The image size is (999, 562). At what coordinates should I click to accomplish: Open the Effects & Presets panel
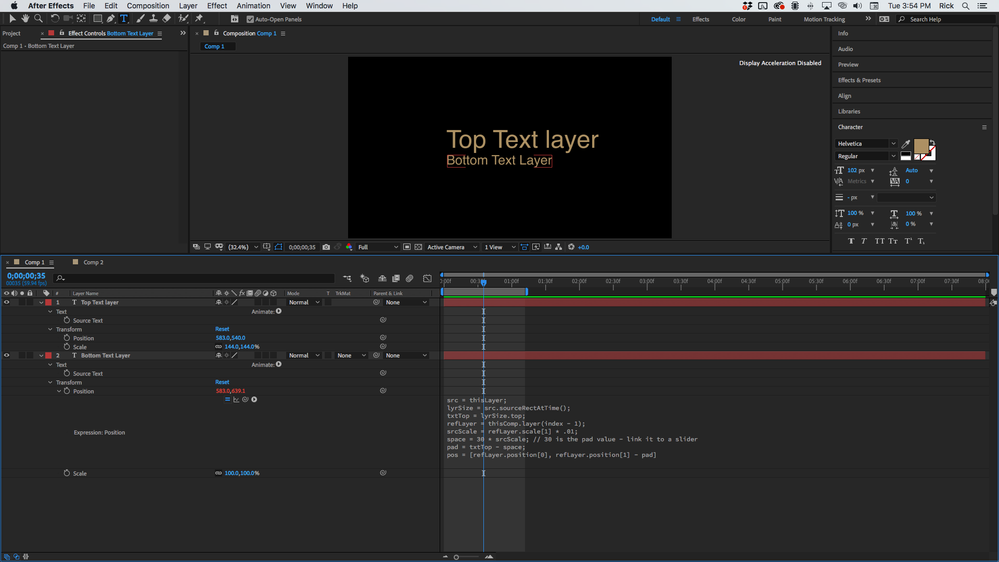point(859,80)
